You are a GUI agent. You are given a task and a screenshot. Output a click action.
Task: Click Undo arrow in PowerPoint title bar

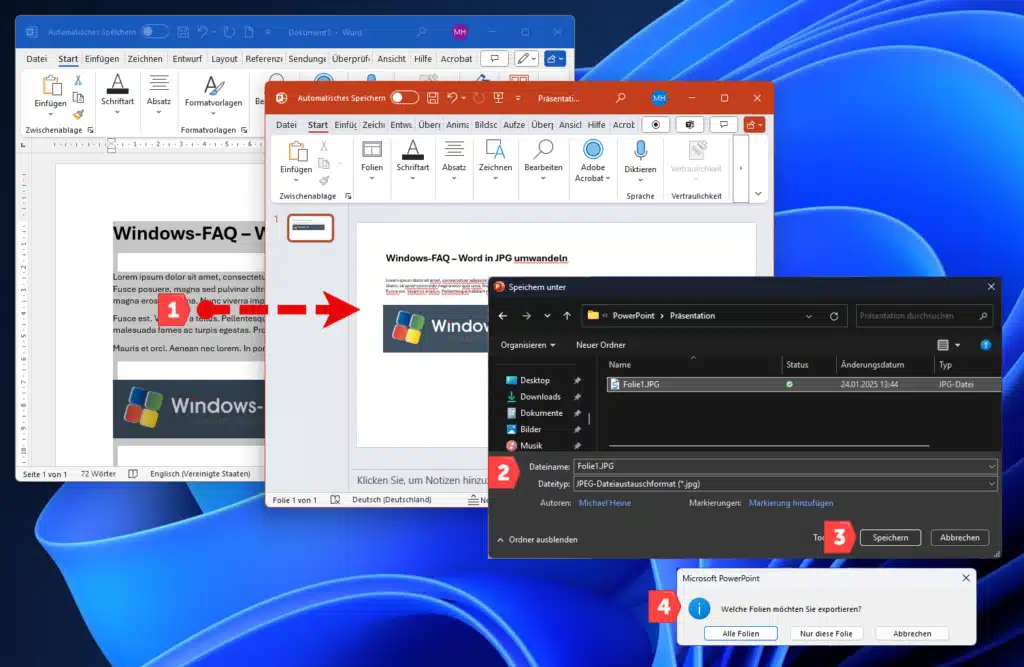[452, 98]
